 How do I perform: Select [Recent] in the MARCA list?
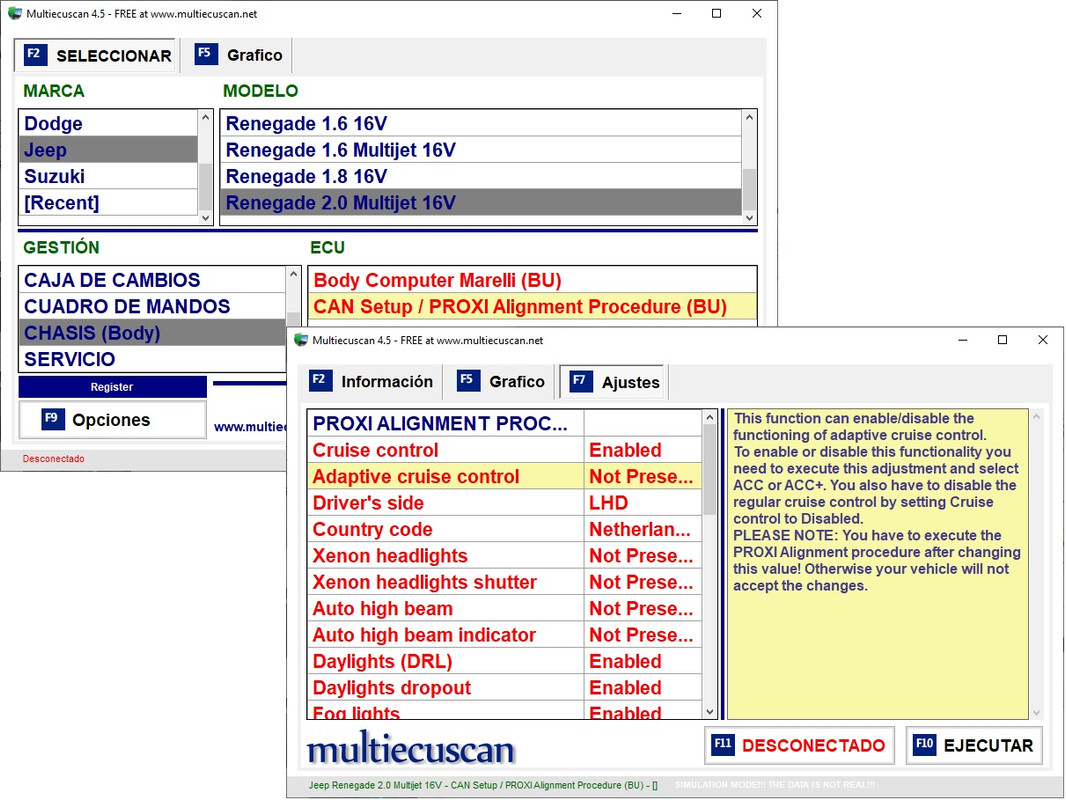click(x=109, y=203)
